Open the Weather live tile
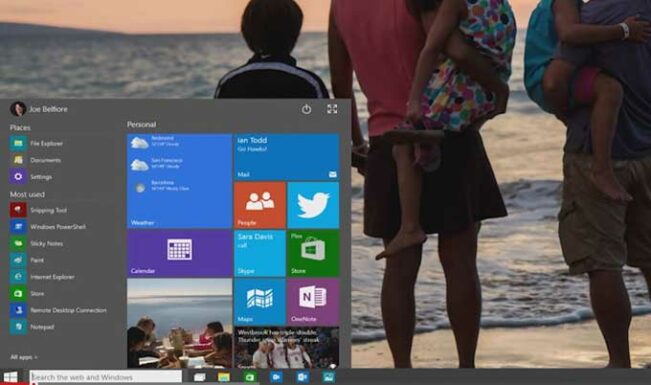651x385 pixels. tap(179, 181)
